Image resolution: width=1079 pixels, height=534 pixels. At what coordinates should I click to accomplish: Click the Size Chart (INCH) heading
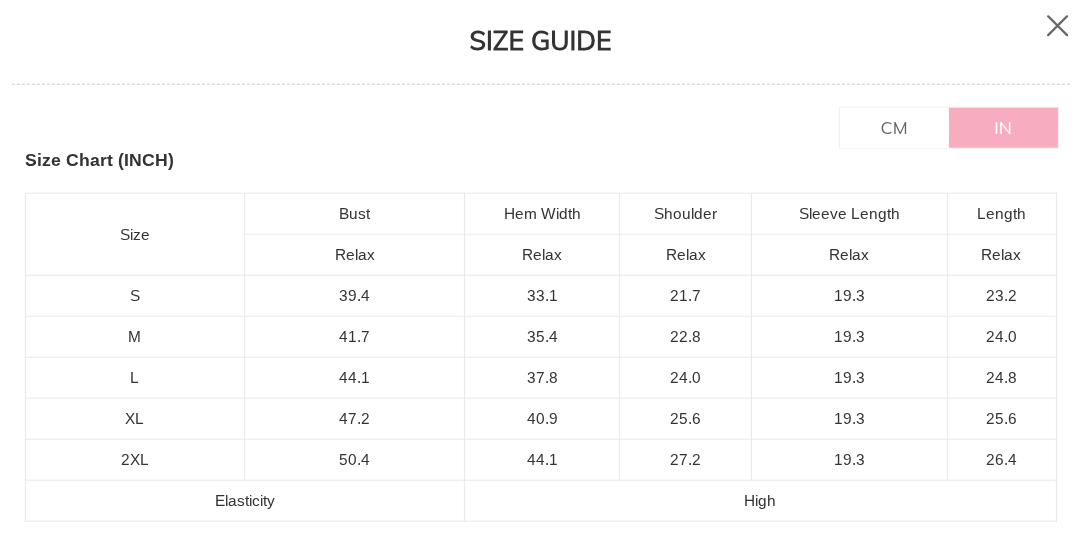[x=100, y=160]
